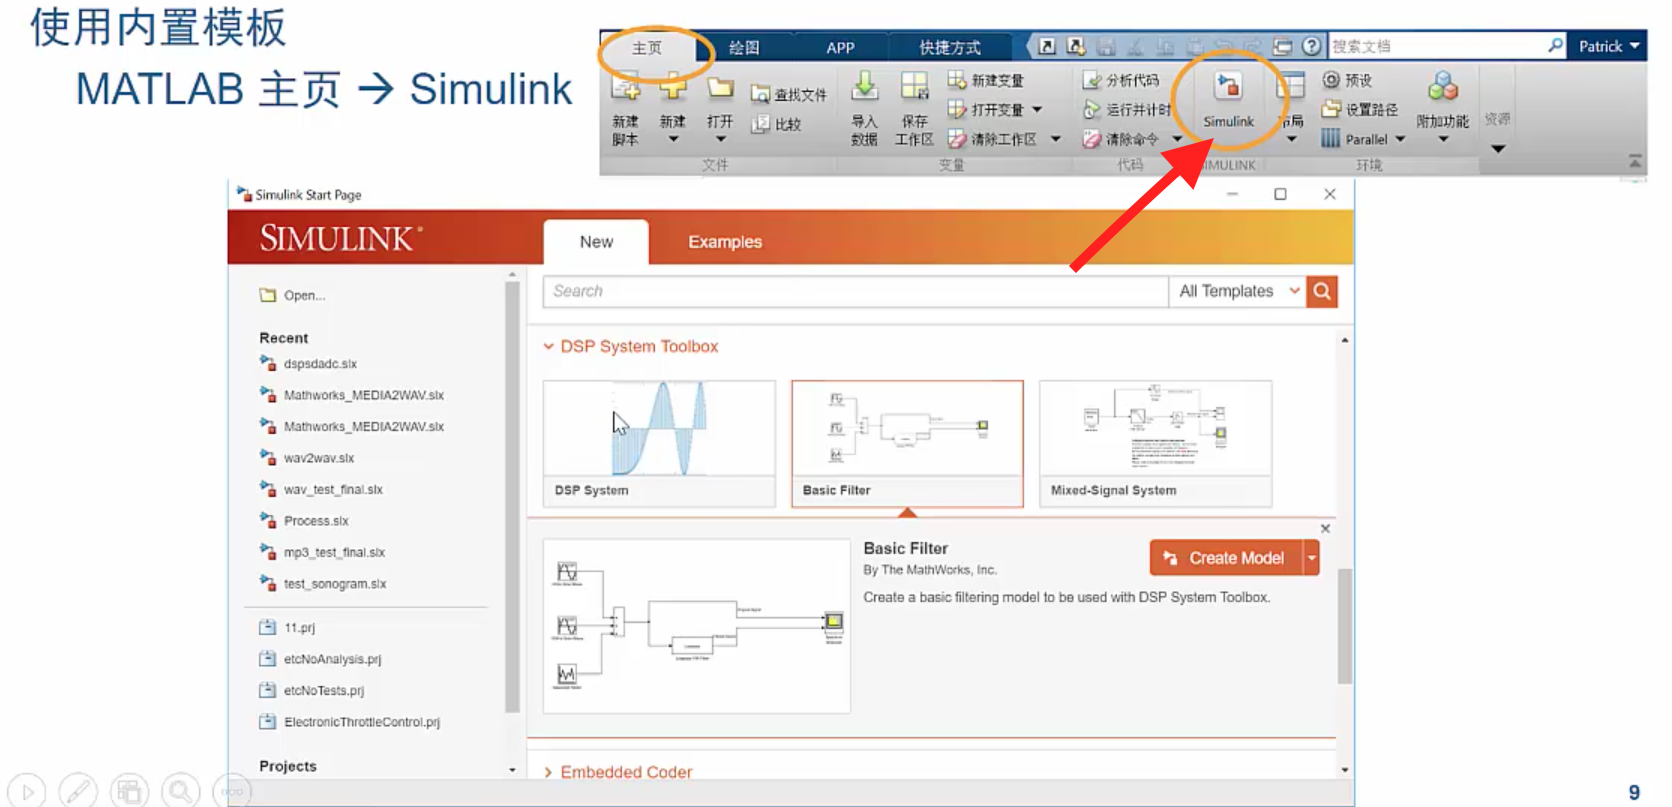
Task: Collapse the toolstrip with the arrow button
Action: (x=1635, y=161)
